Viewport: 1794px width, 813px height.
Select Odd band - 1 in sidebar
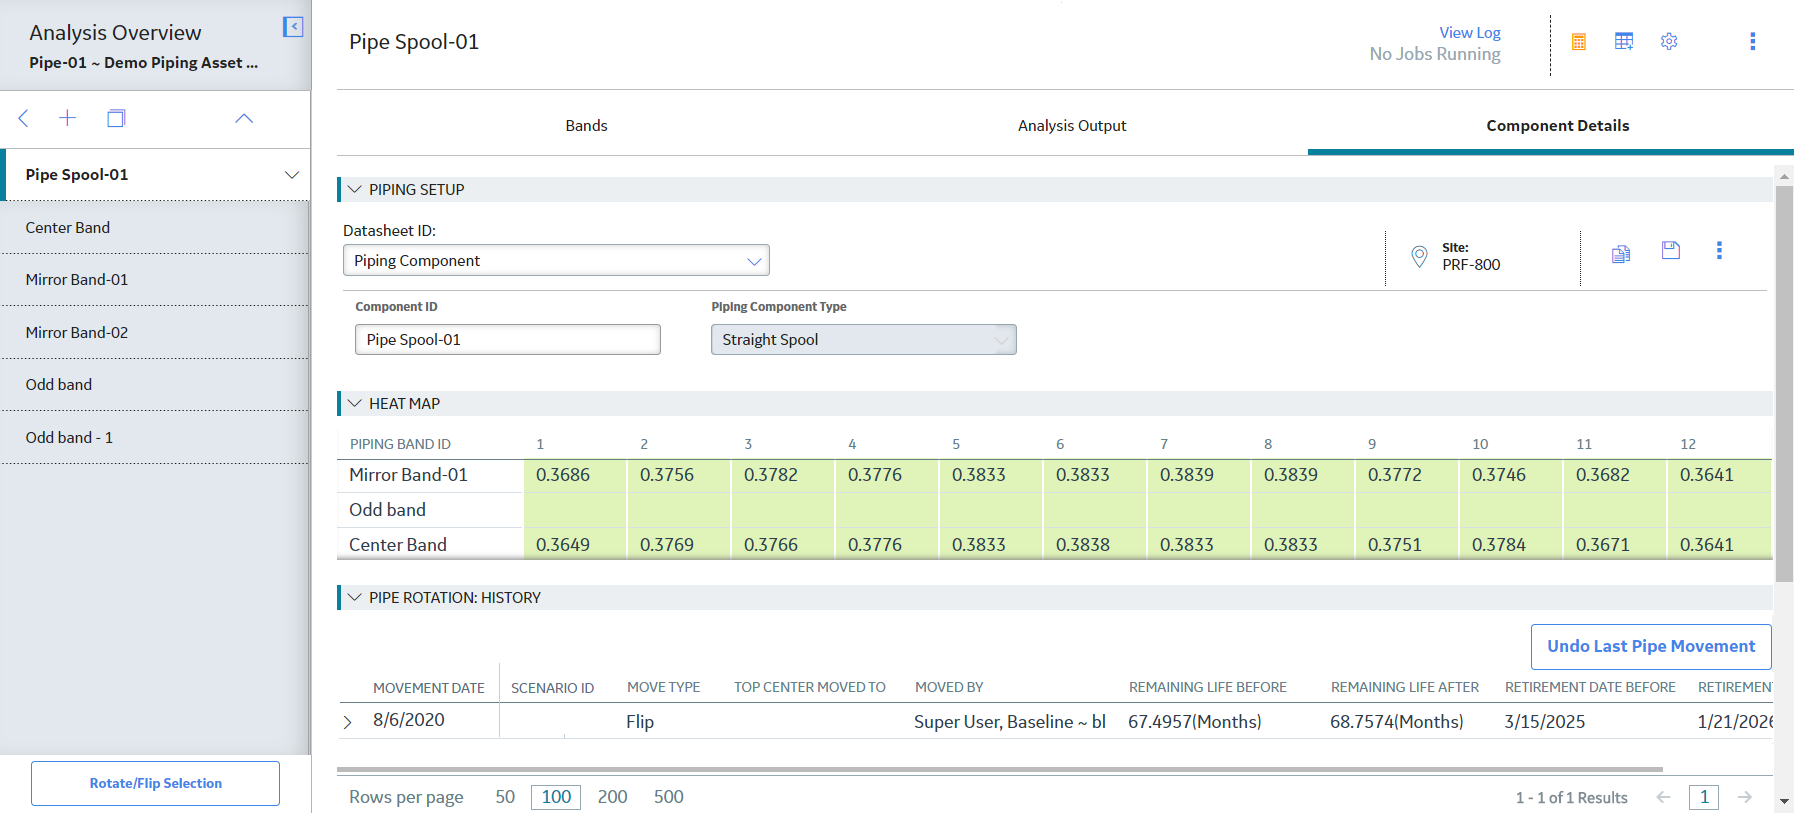[155, 437]
